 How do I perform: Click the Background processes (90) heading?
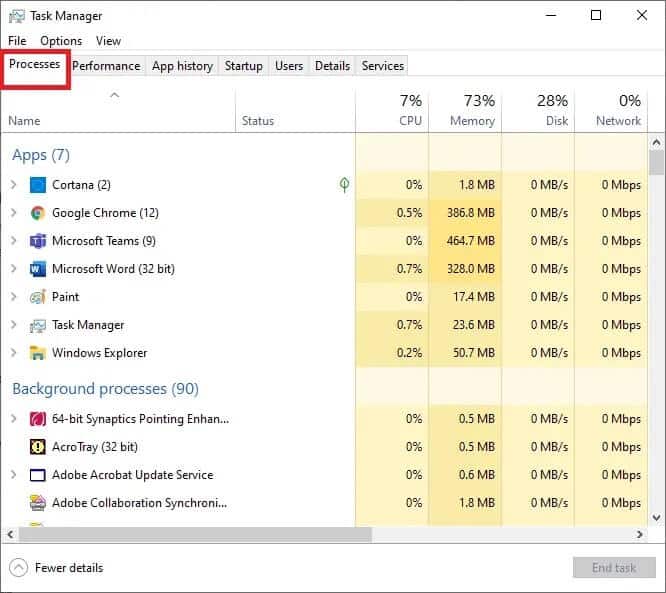[x=105, y=389]
